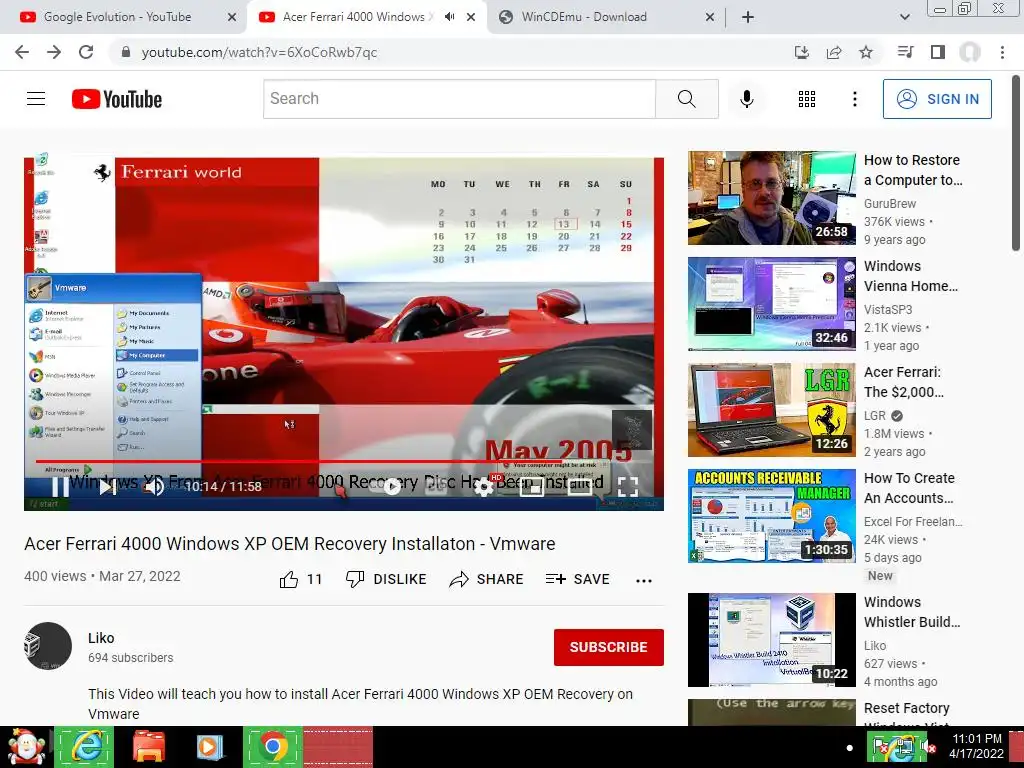This screenshot has width=1024, height=768.
Task: Open the taskbar clock showing 11:01 PM
Action: [976, 746]
